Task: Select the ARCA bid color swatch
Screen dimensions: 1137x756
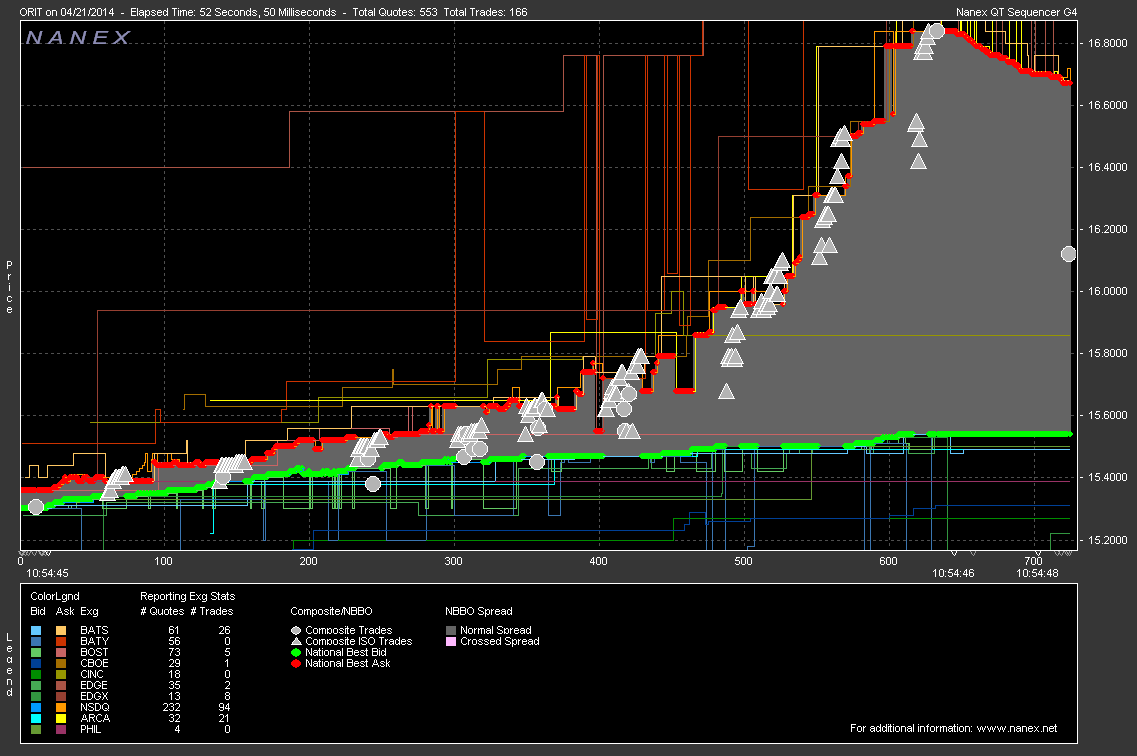Action: point(36,718)
